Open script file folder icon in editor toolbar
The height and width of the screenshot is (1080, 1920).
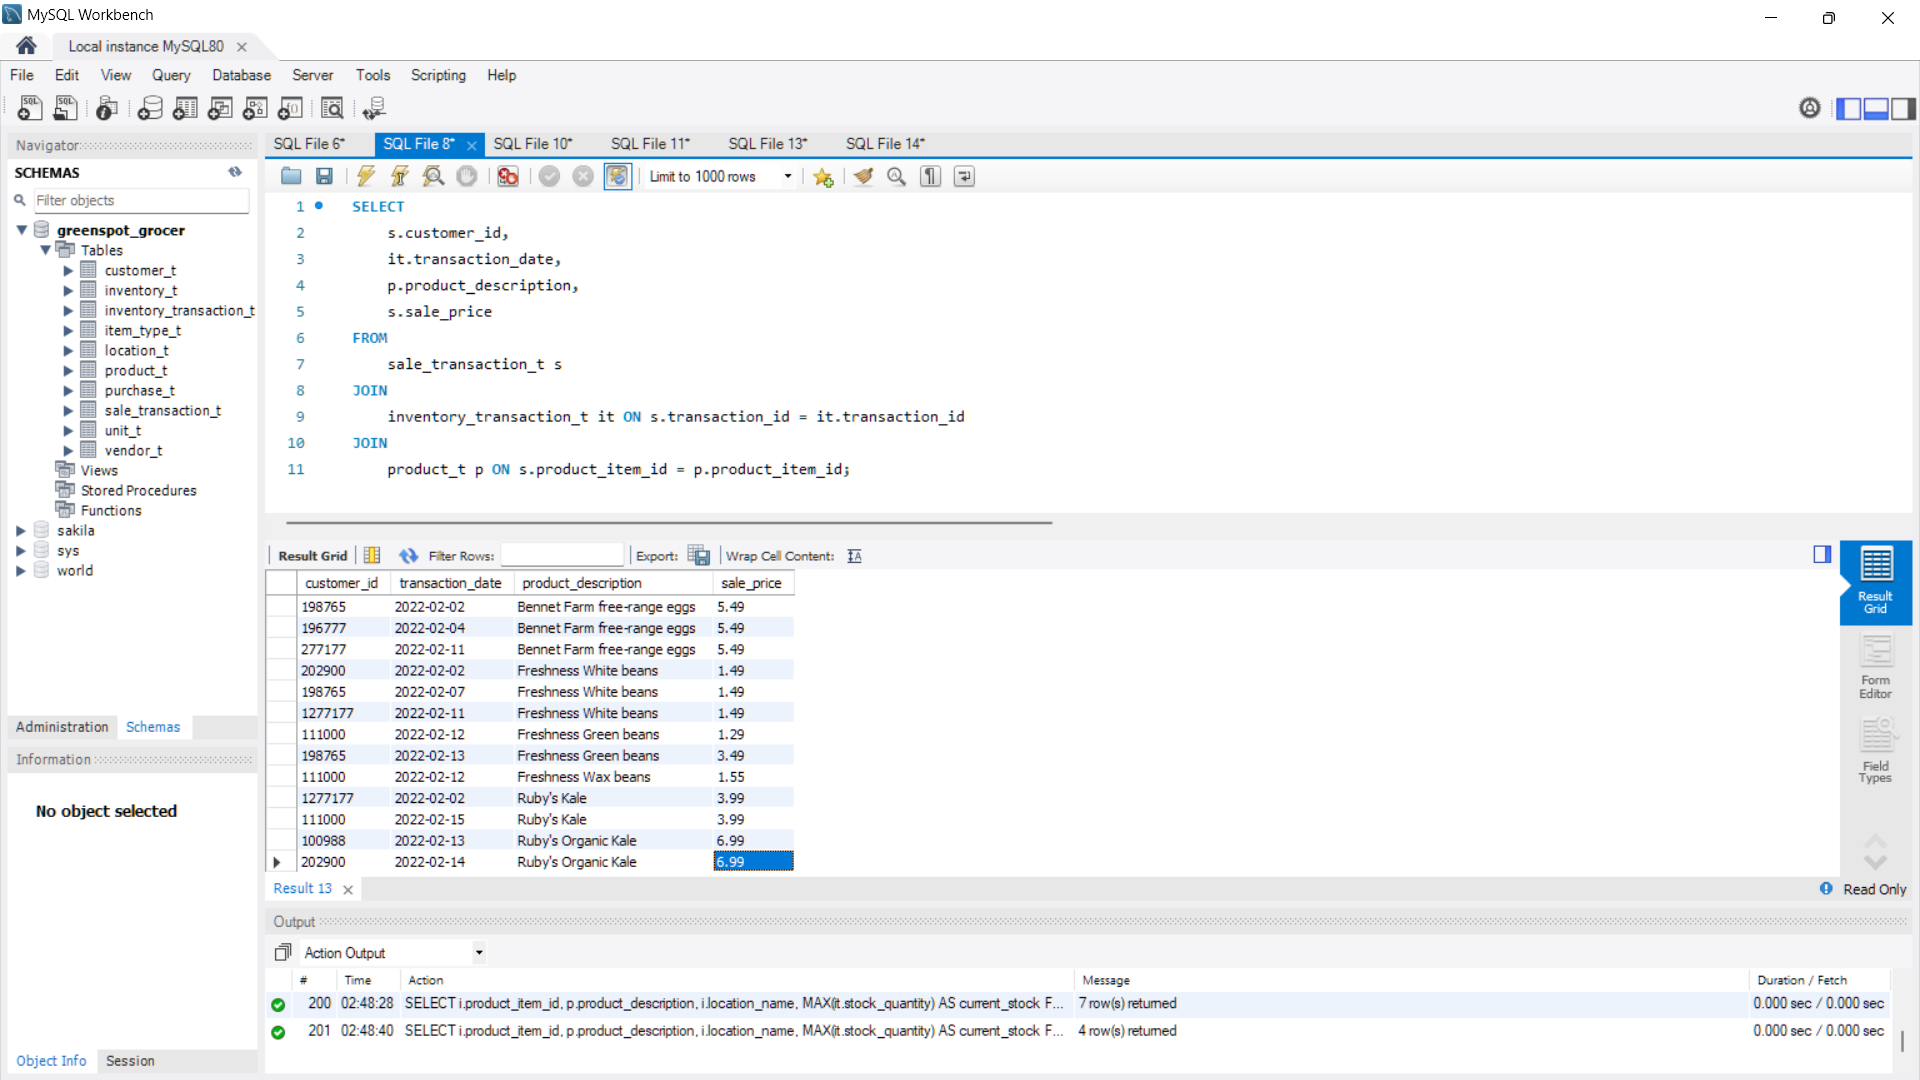(x=291, y=177)
